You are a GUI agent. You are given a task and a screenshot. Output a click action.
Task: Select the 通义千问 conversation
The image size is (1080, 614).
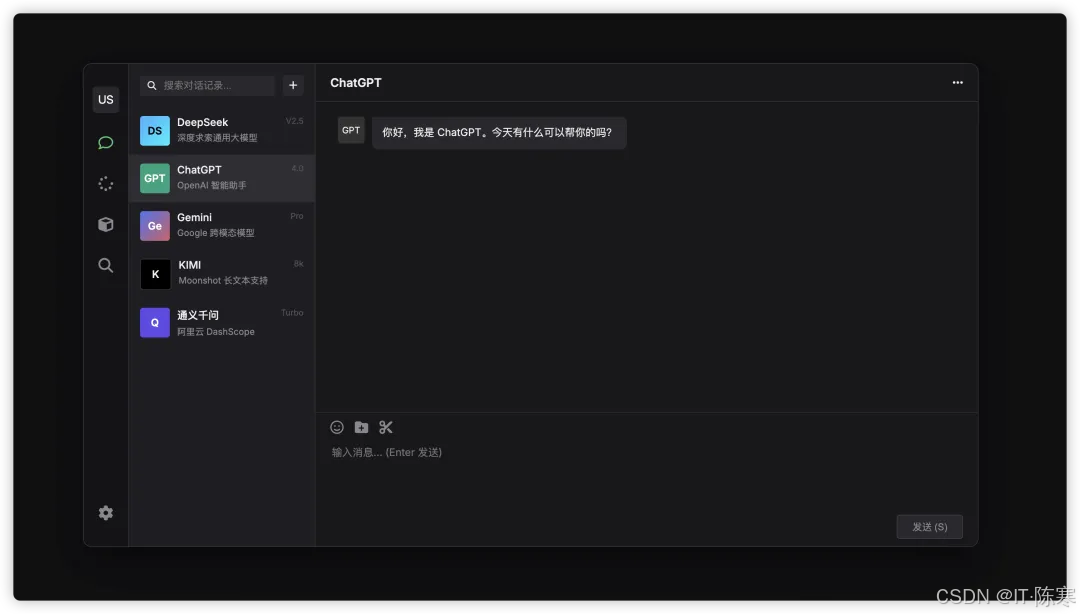tap(222, 323)
